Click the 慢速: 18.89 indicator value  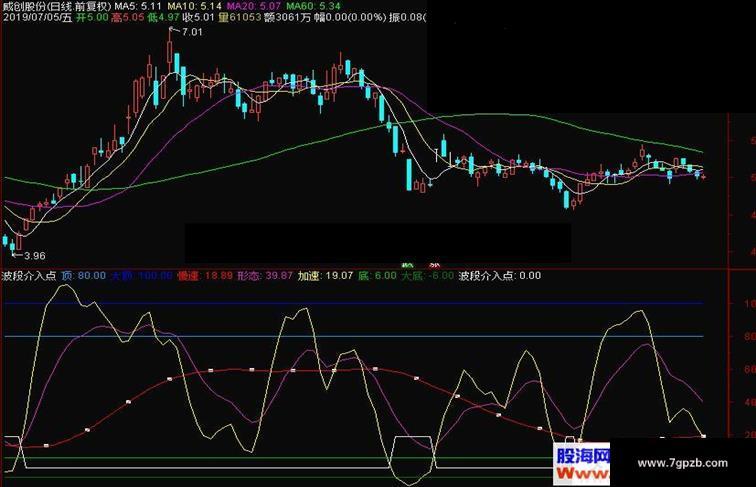point(205,276)
